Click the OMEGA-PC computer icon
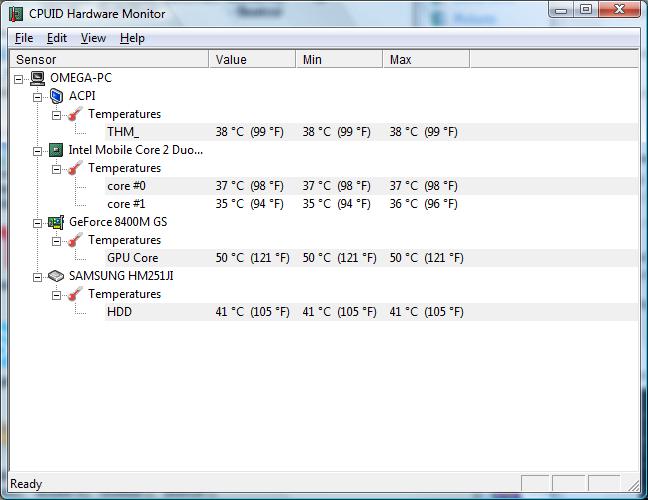The image size is (648, 500). (x=37, y=78)
